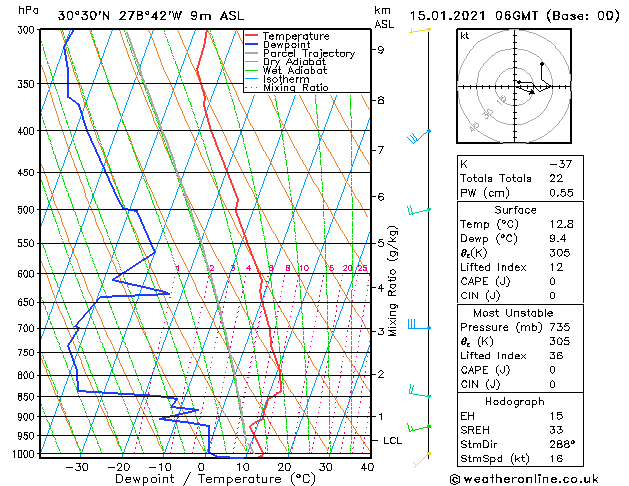Click the yellow wind barb at 300 hPa
Image resolution: width=629 pixels, height=486 pixels.
(420, 30)
